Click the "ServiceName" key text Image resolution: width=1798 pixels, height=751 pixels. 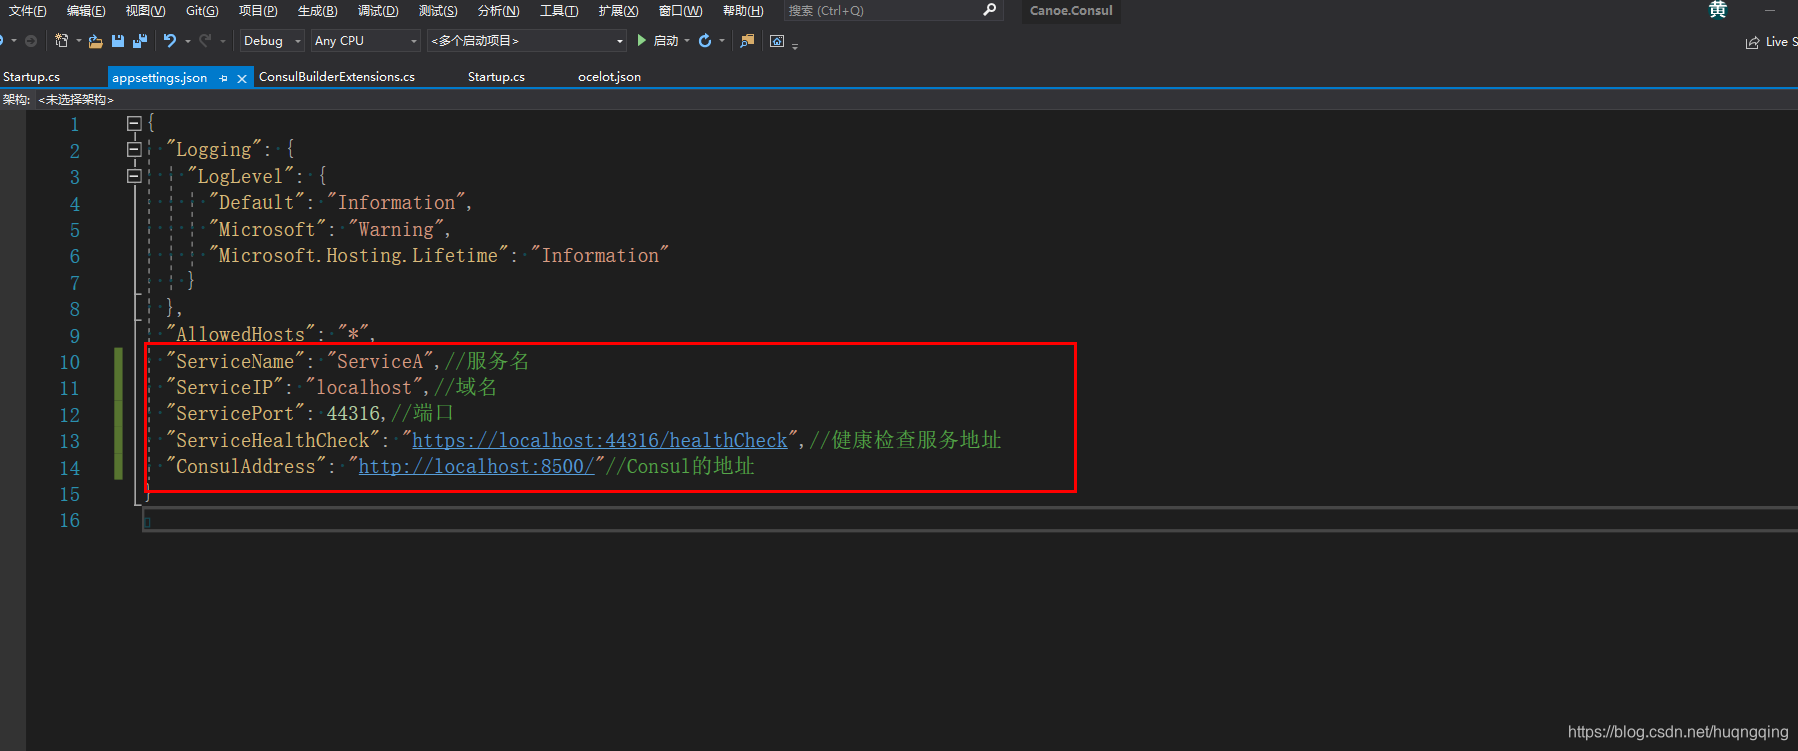(x=235, y=361)
